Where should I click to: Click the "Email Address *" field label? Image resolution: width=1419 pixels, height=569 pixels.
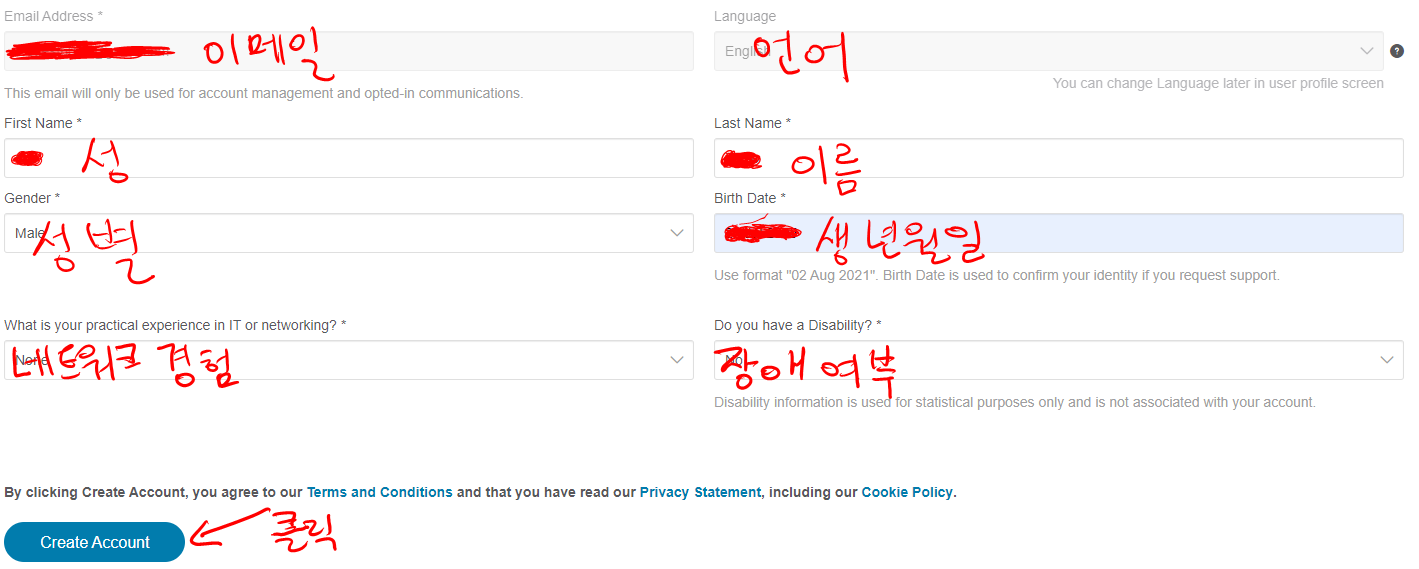53,16
